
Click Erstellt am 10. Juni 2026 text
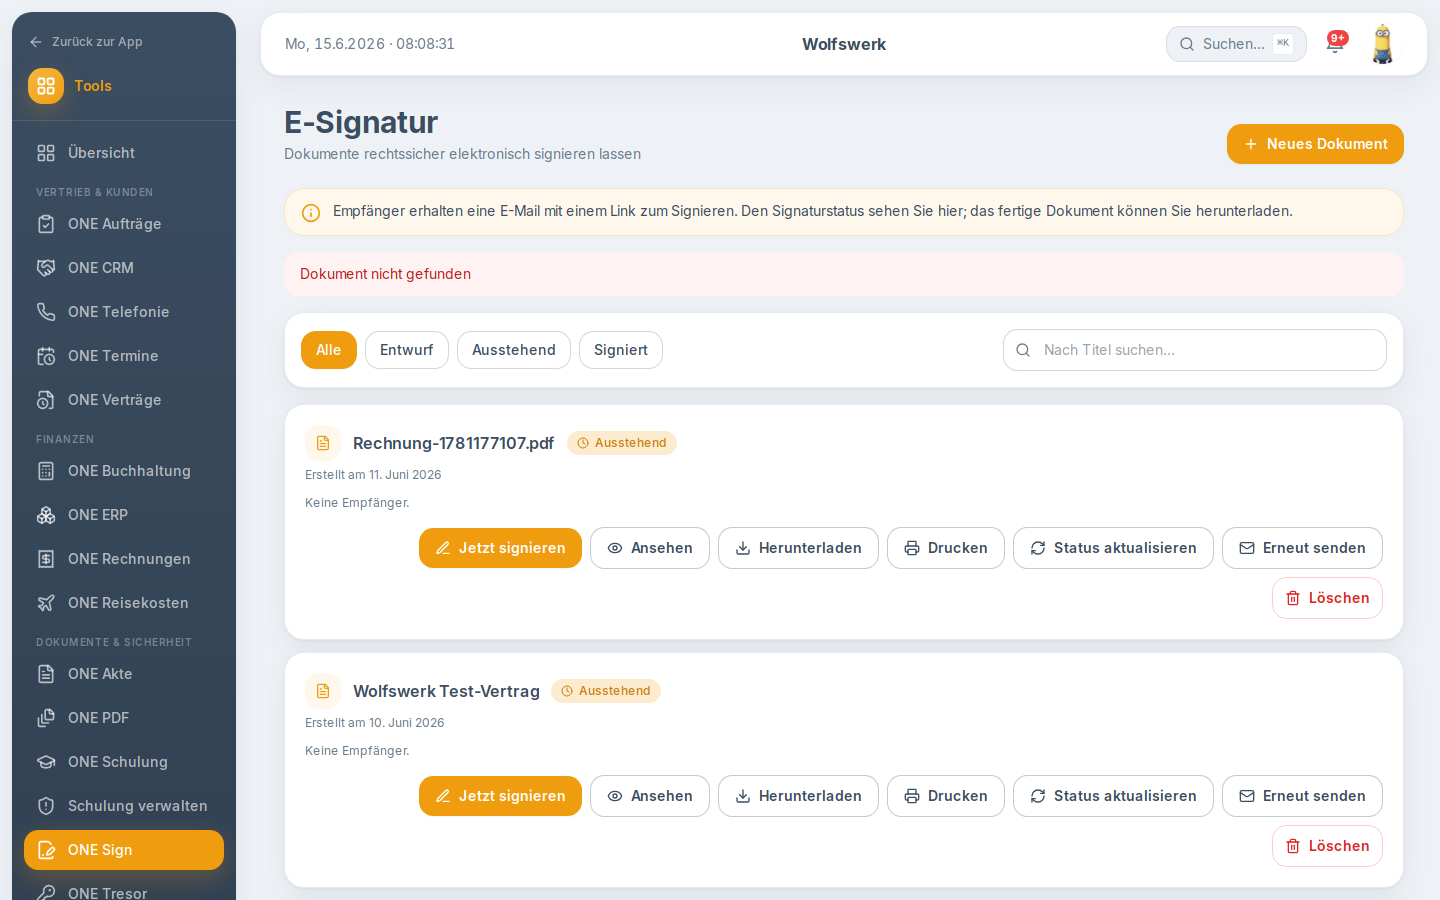pos(374,723)
